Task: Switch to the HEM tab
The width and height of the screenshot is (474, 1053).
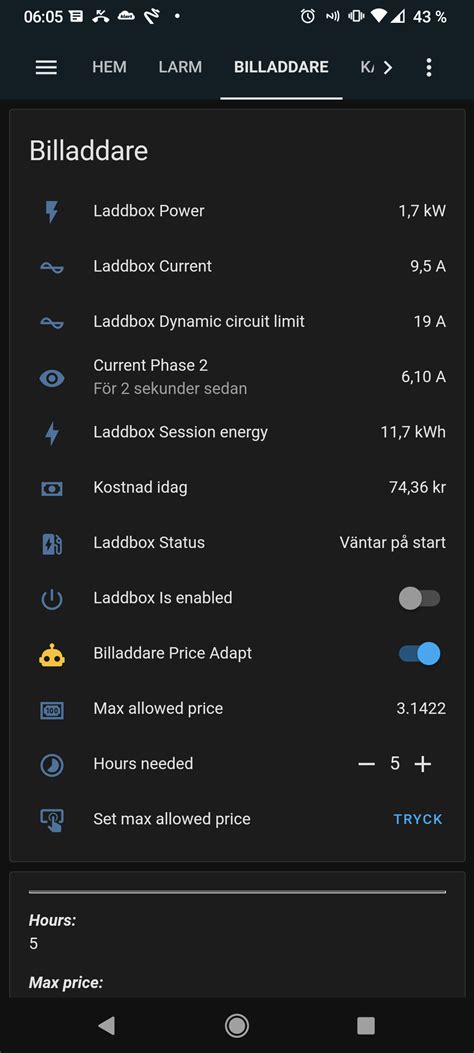Action: 109,67
